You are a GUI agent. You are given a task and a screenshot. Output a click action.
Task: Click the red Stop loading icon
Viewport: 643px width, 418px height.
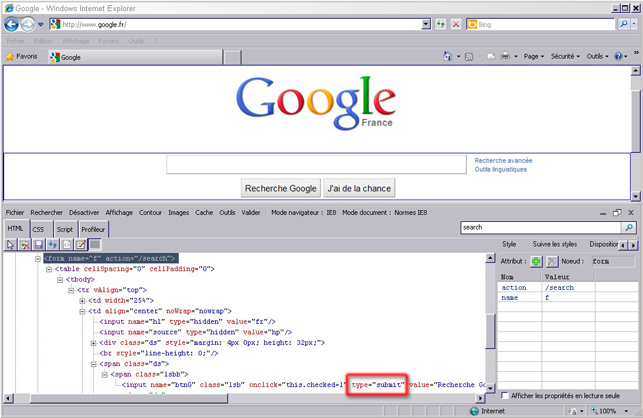[456, 24]
